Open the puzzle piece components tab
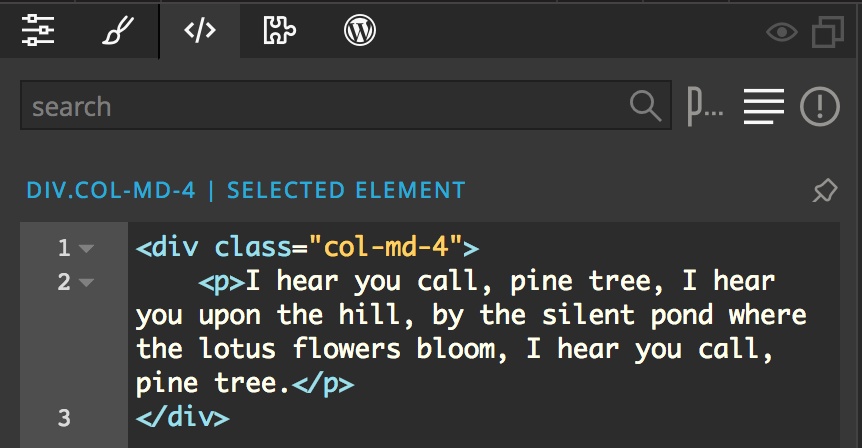The height and width of the screenshot is (448, 862). 279,30
